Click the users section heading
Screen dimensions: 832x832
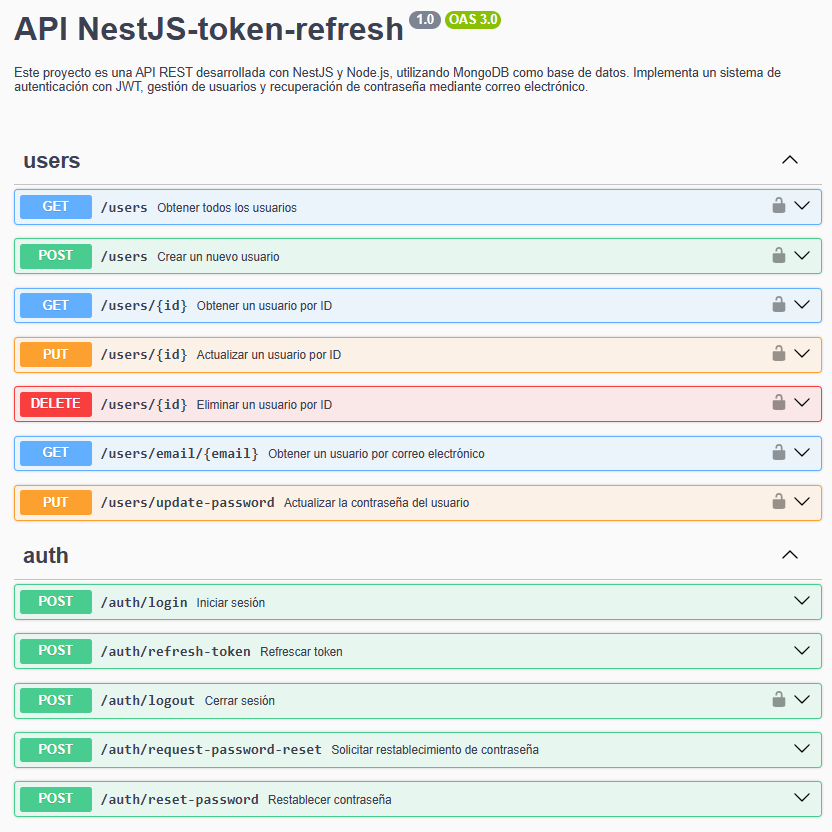[51, 161]
